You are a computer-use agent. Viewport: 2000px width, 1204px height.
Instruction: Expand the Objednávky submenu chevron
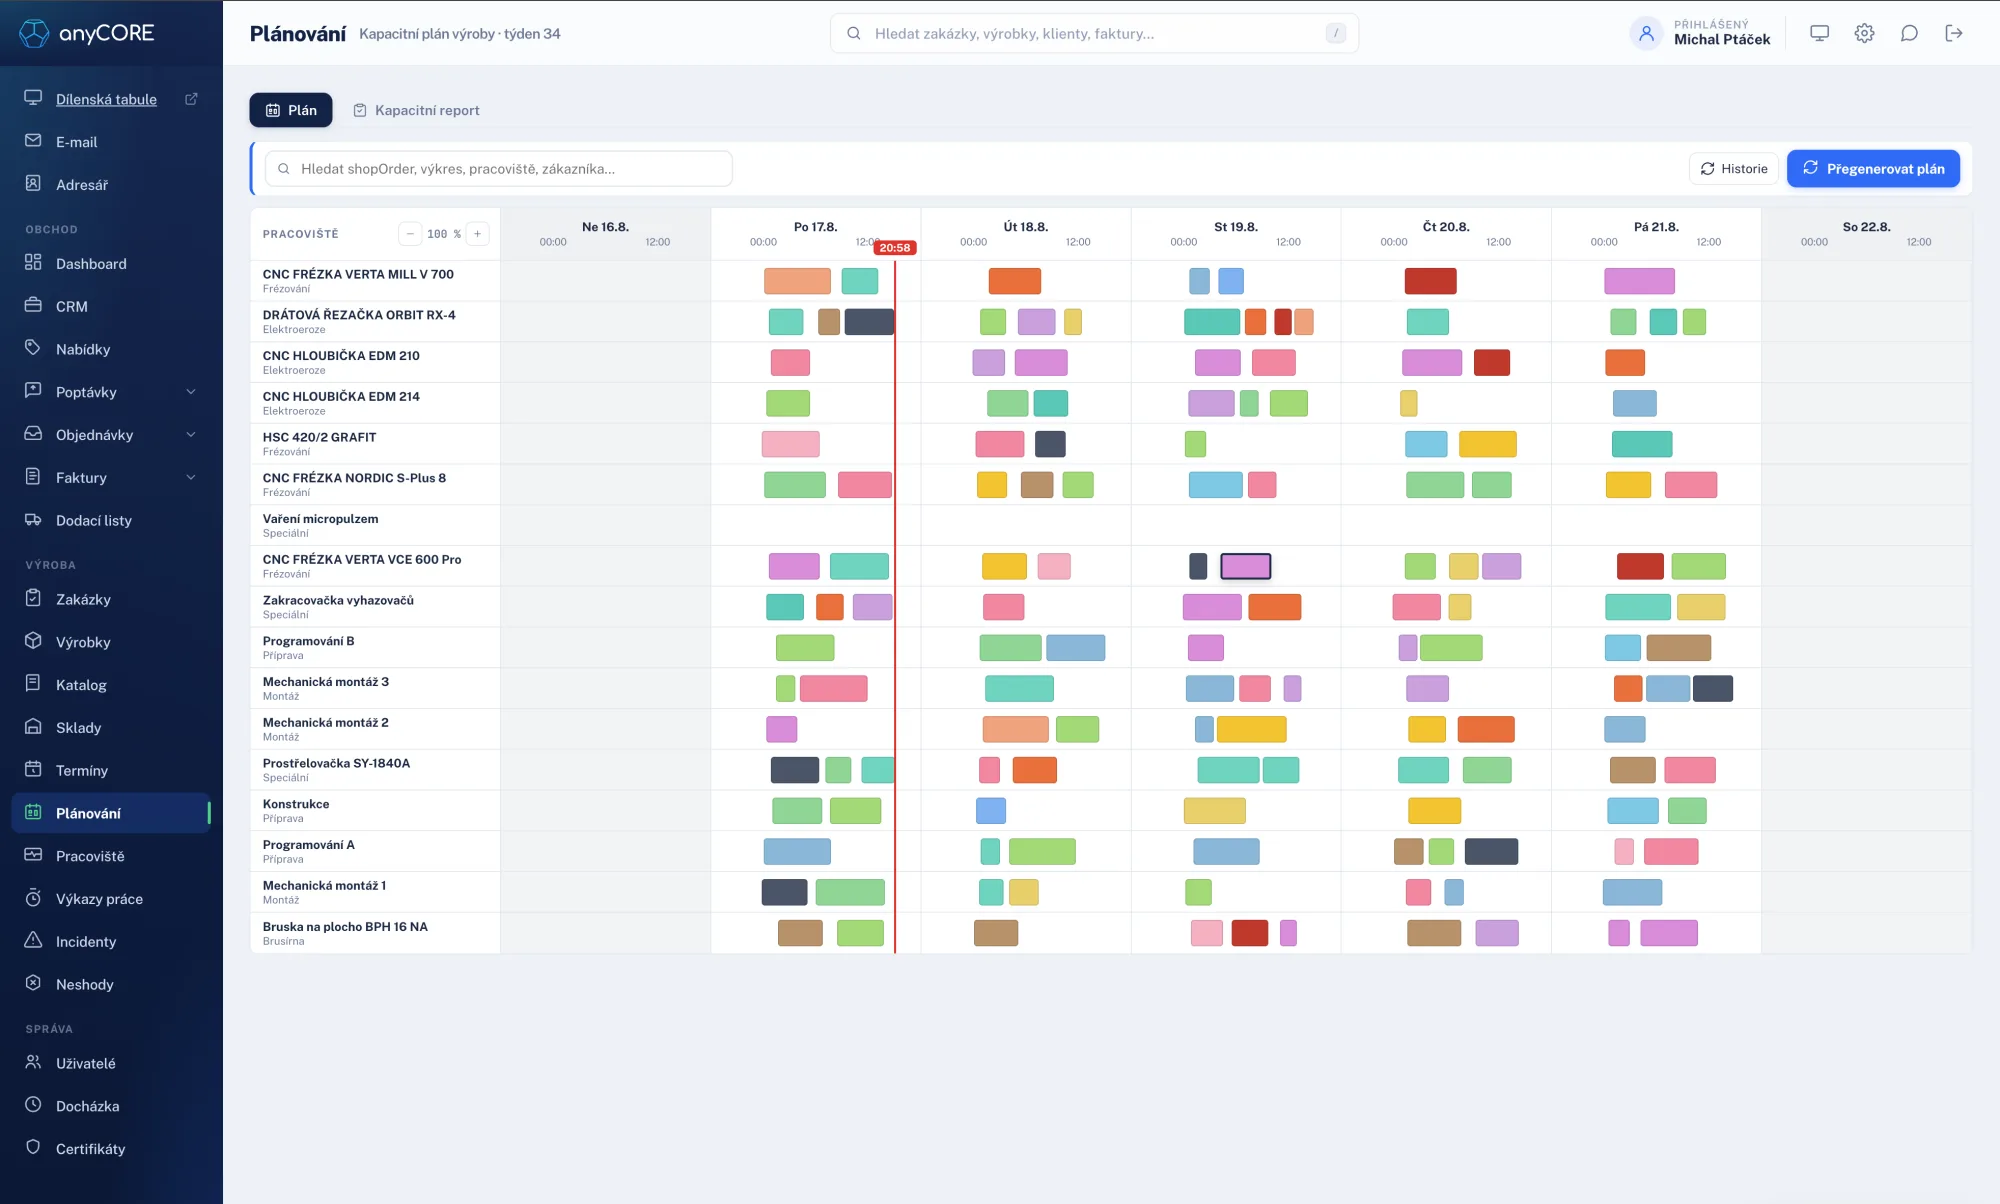191,434
